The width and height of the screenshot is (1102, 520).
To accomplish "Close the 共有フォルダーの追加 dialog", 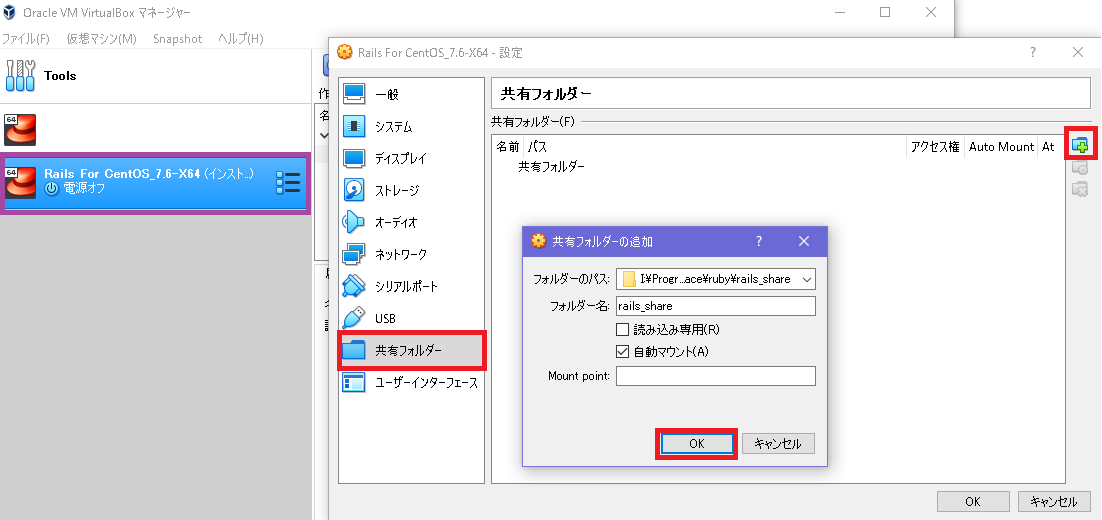I will [x=804, y=241].
